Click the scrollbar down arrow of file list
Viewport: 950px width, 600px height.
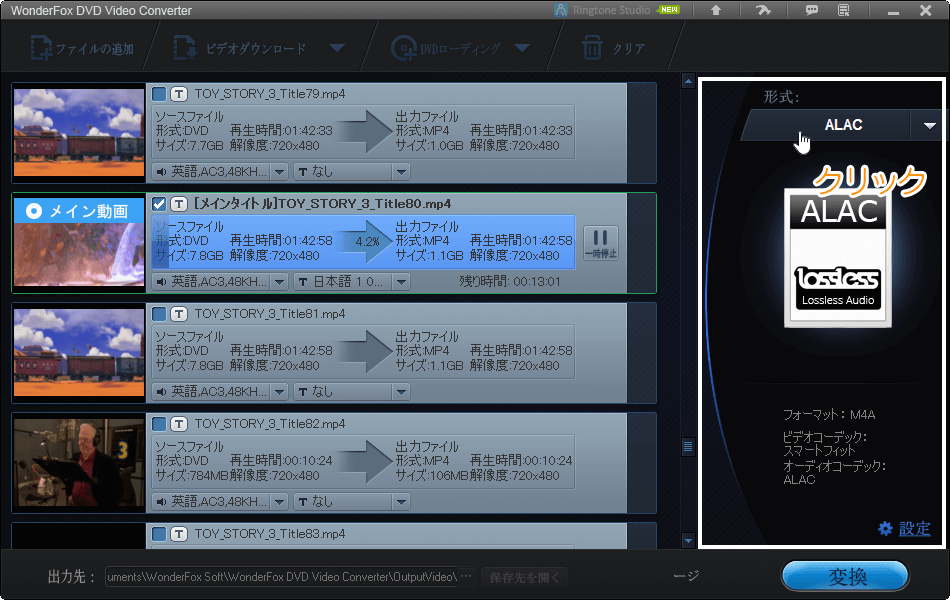(x=688, y=540)
